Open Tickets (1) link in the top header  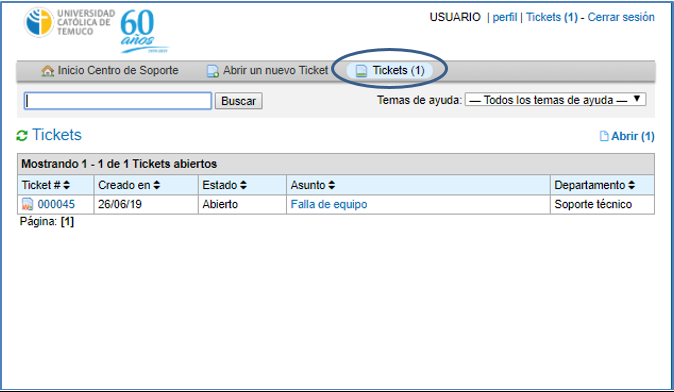552,17
